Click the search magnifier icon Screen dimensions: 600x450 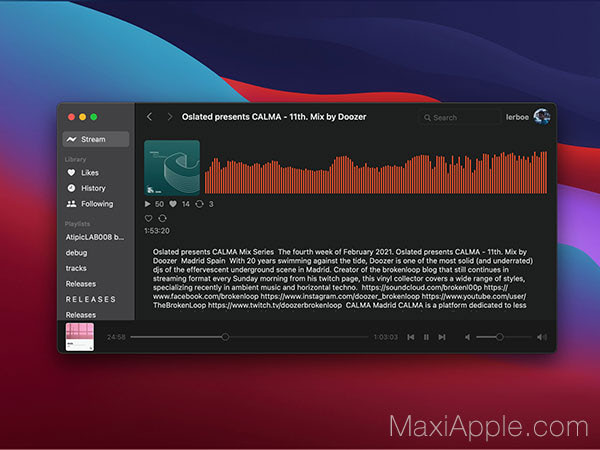[427, 117]
